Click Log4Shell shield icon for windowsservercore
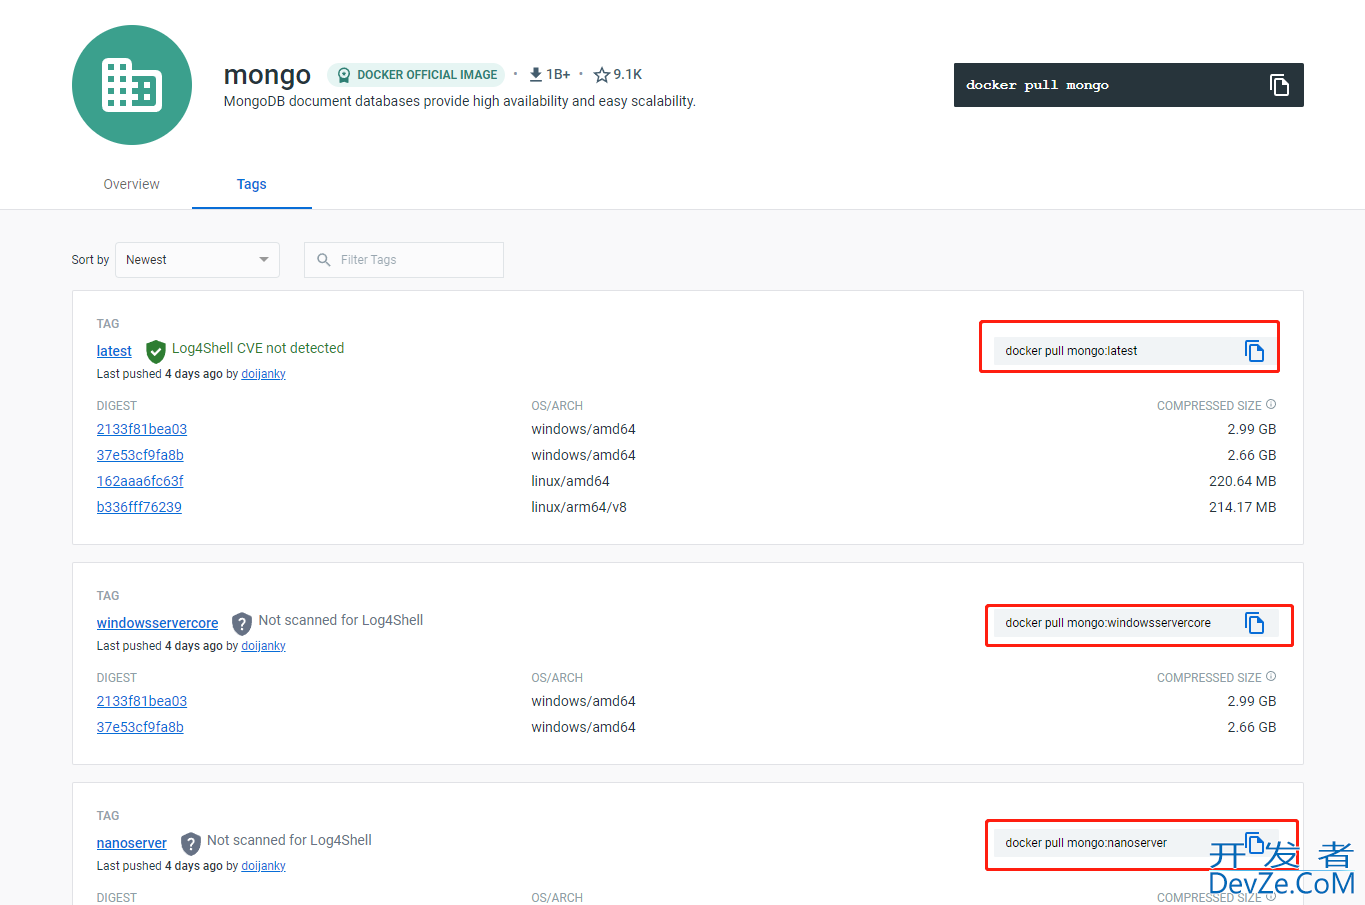The image size is (1365, 905). click(x=242, y=624)
